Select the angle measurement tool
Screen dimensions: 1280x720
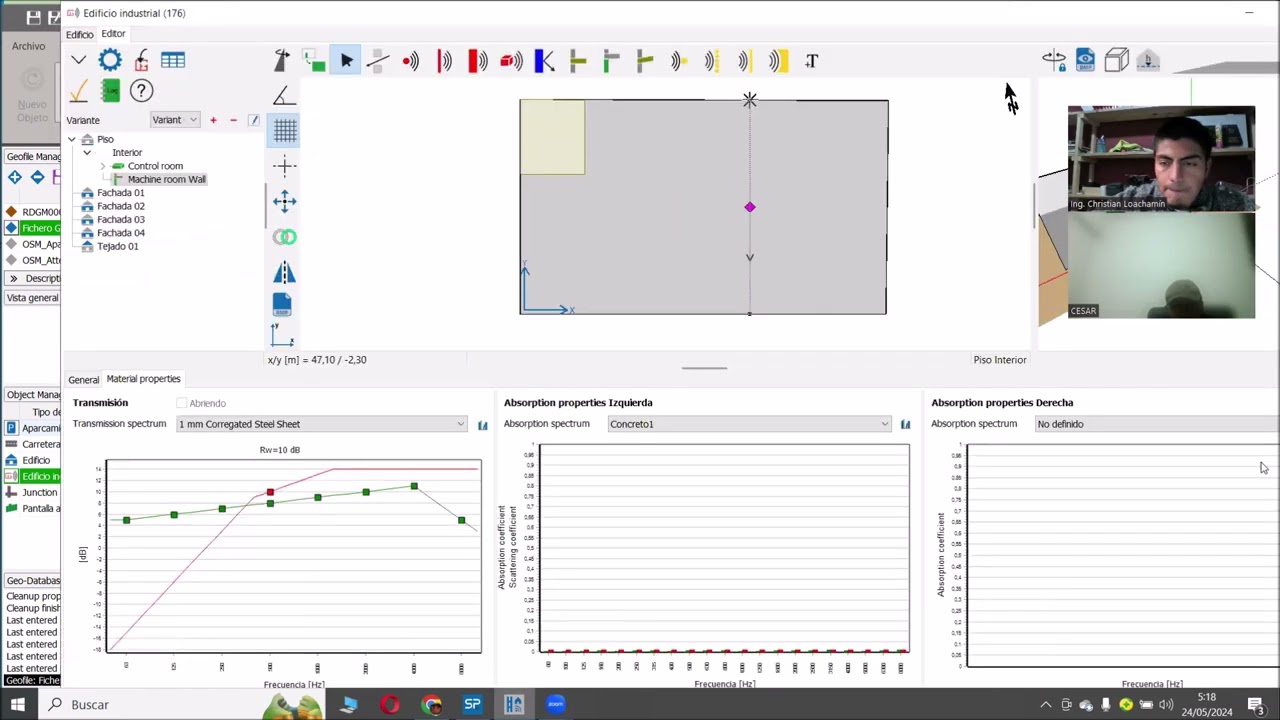pyautogui.click(x=284, y=95)
